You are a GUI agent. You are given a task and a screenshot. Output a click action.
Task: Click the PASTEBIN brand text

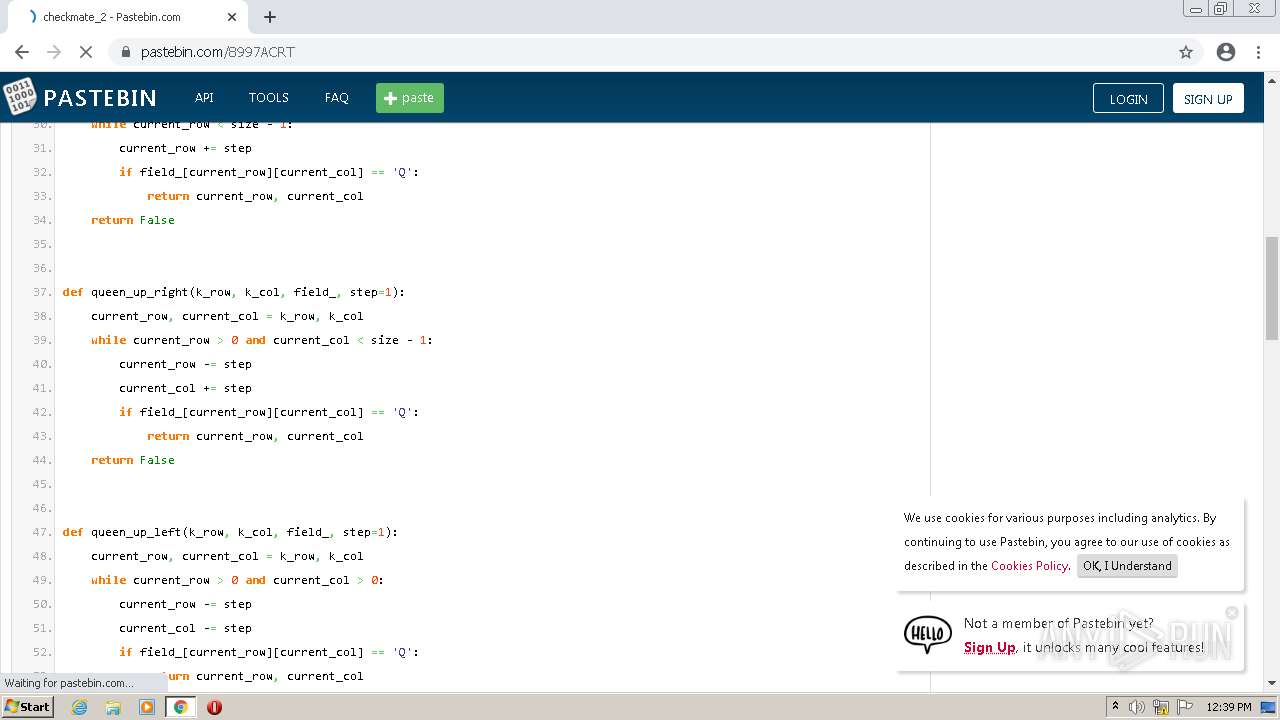tap(100, 98)
